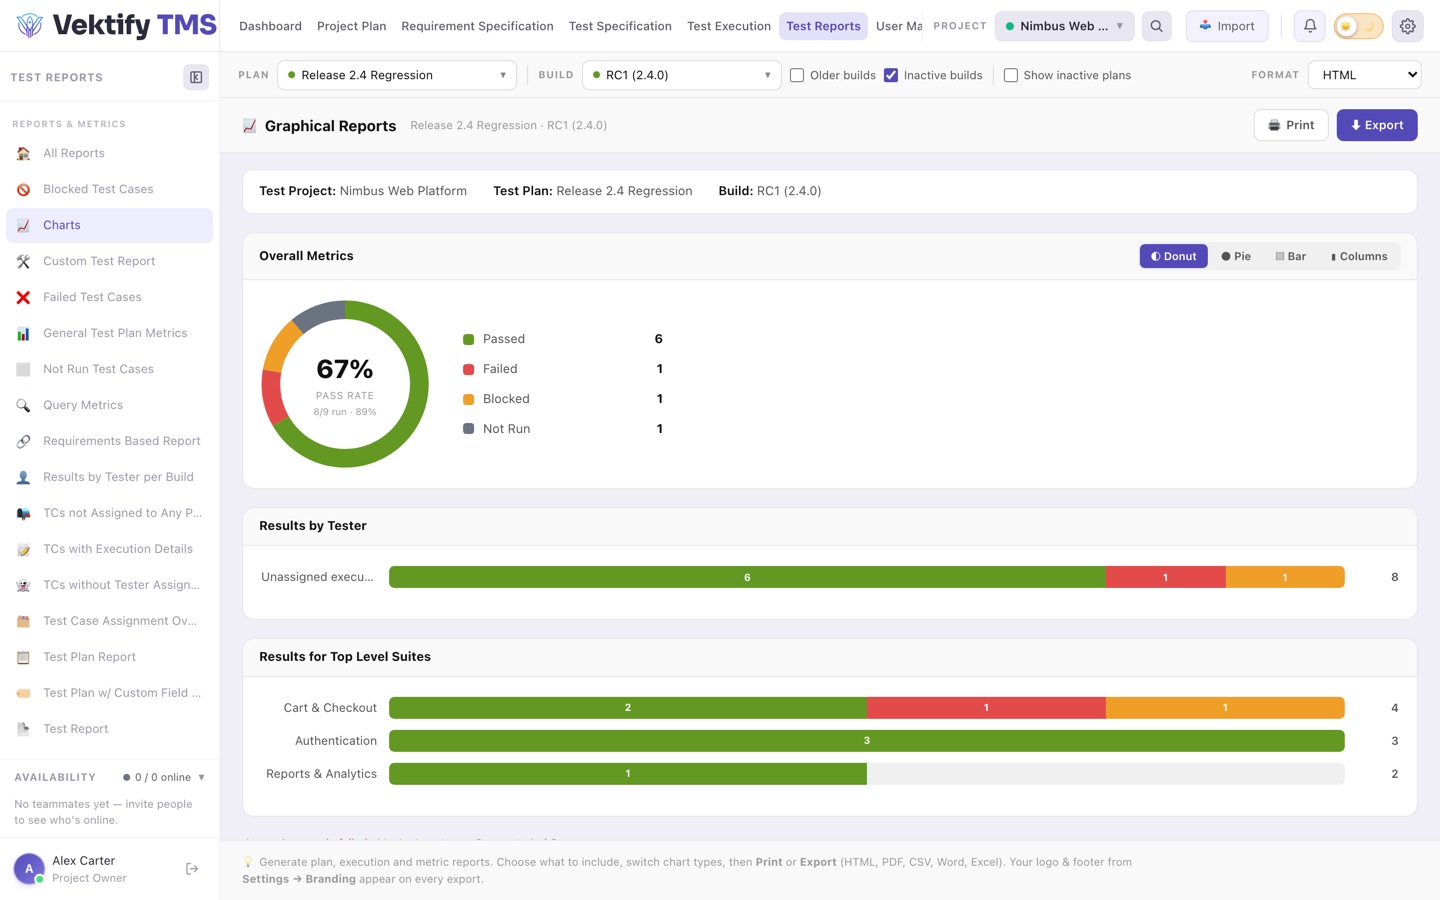Screen dimensions: 1440x900
Task: Click the TCs not Assigned mailbox icon
Action: click(23, 513)
